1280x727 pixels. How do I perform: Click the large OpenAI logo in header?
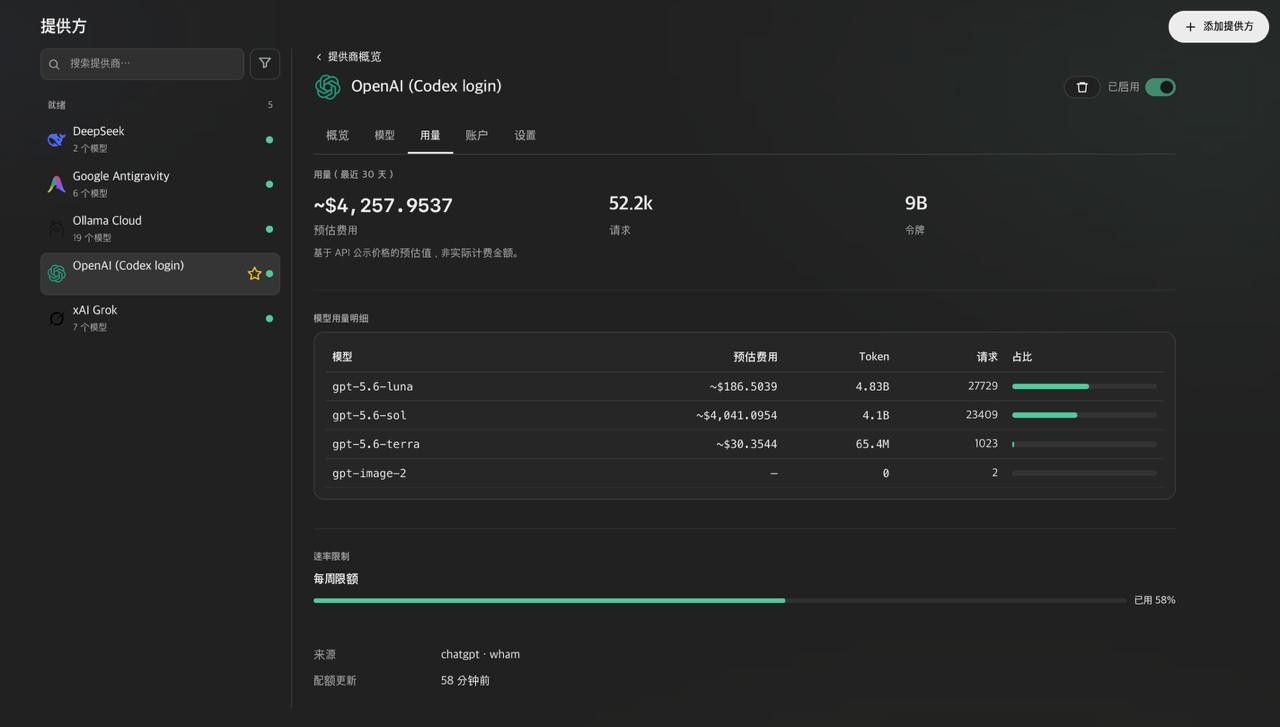click(x=328, y=87)
